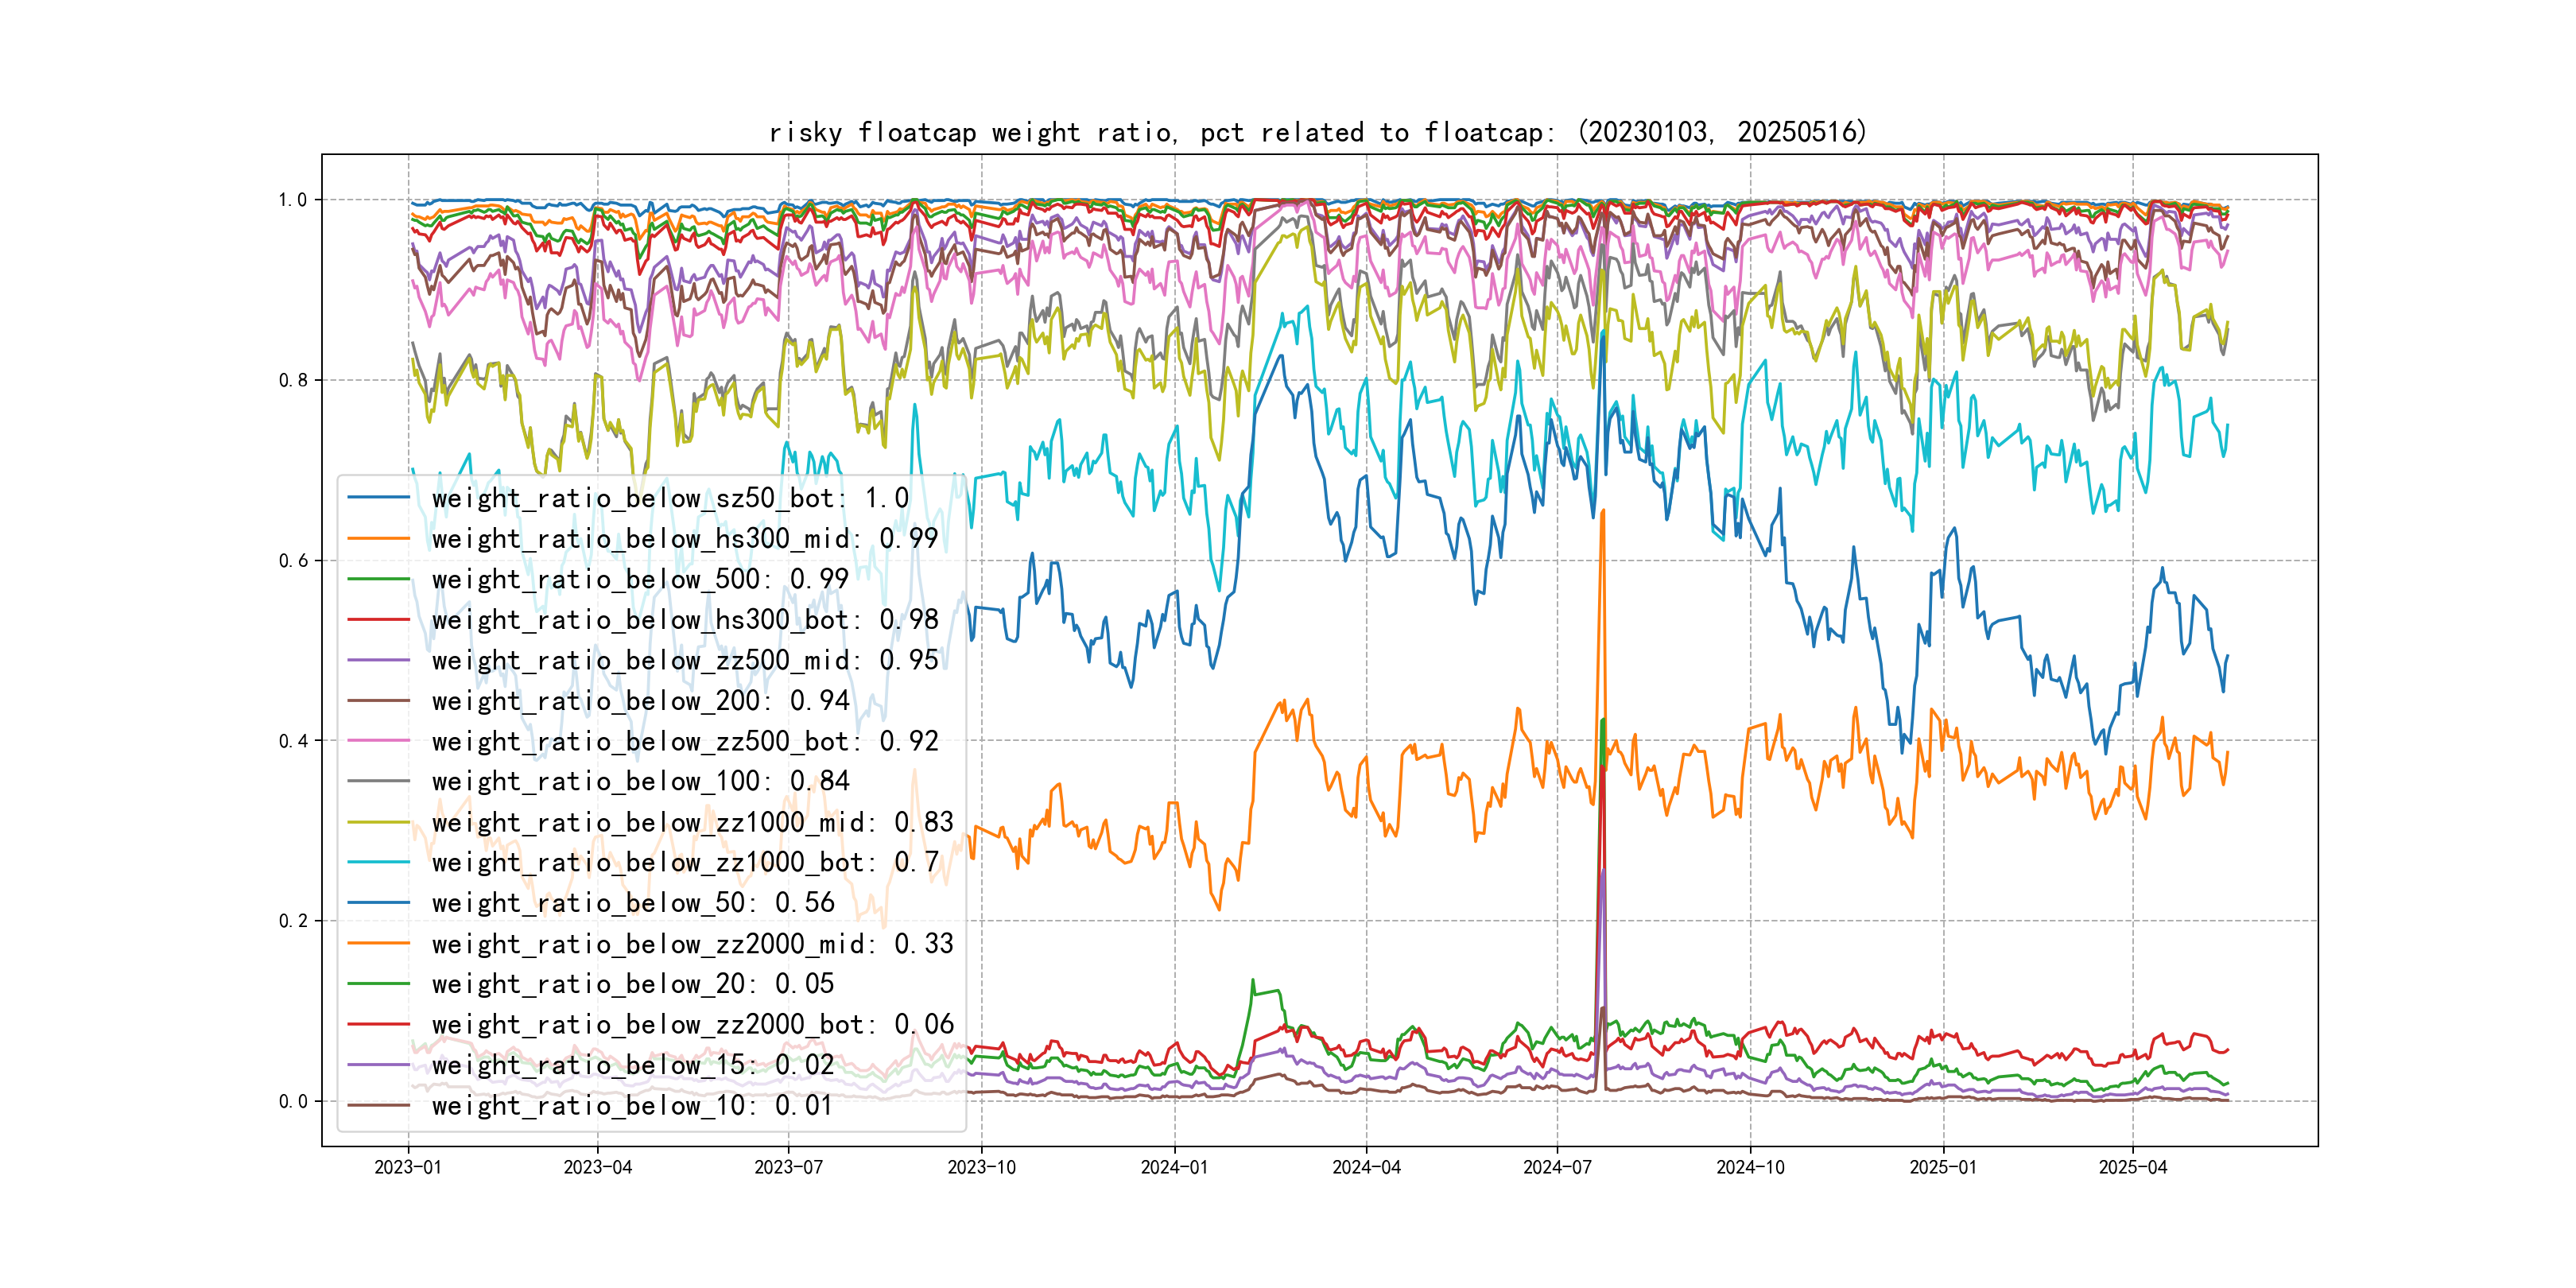The width and height of the screenshot is (2576, 1288).
Task: Click legend entry weight_ratio_below_zz1000_mid
Action: click(692, 822)
